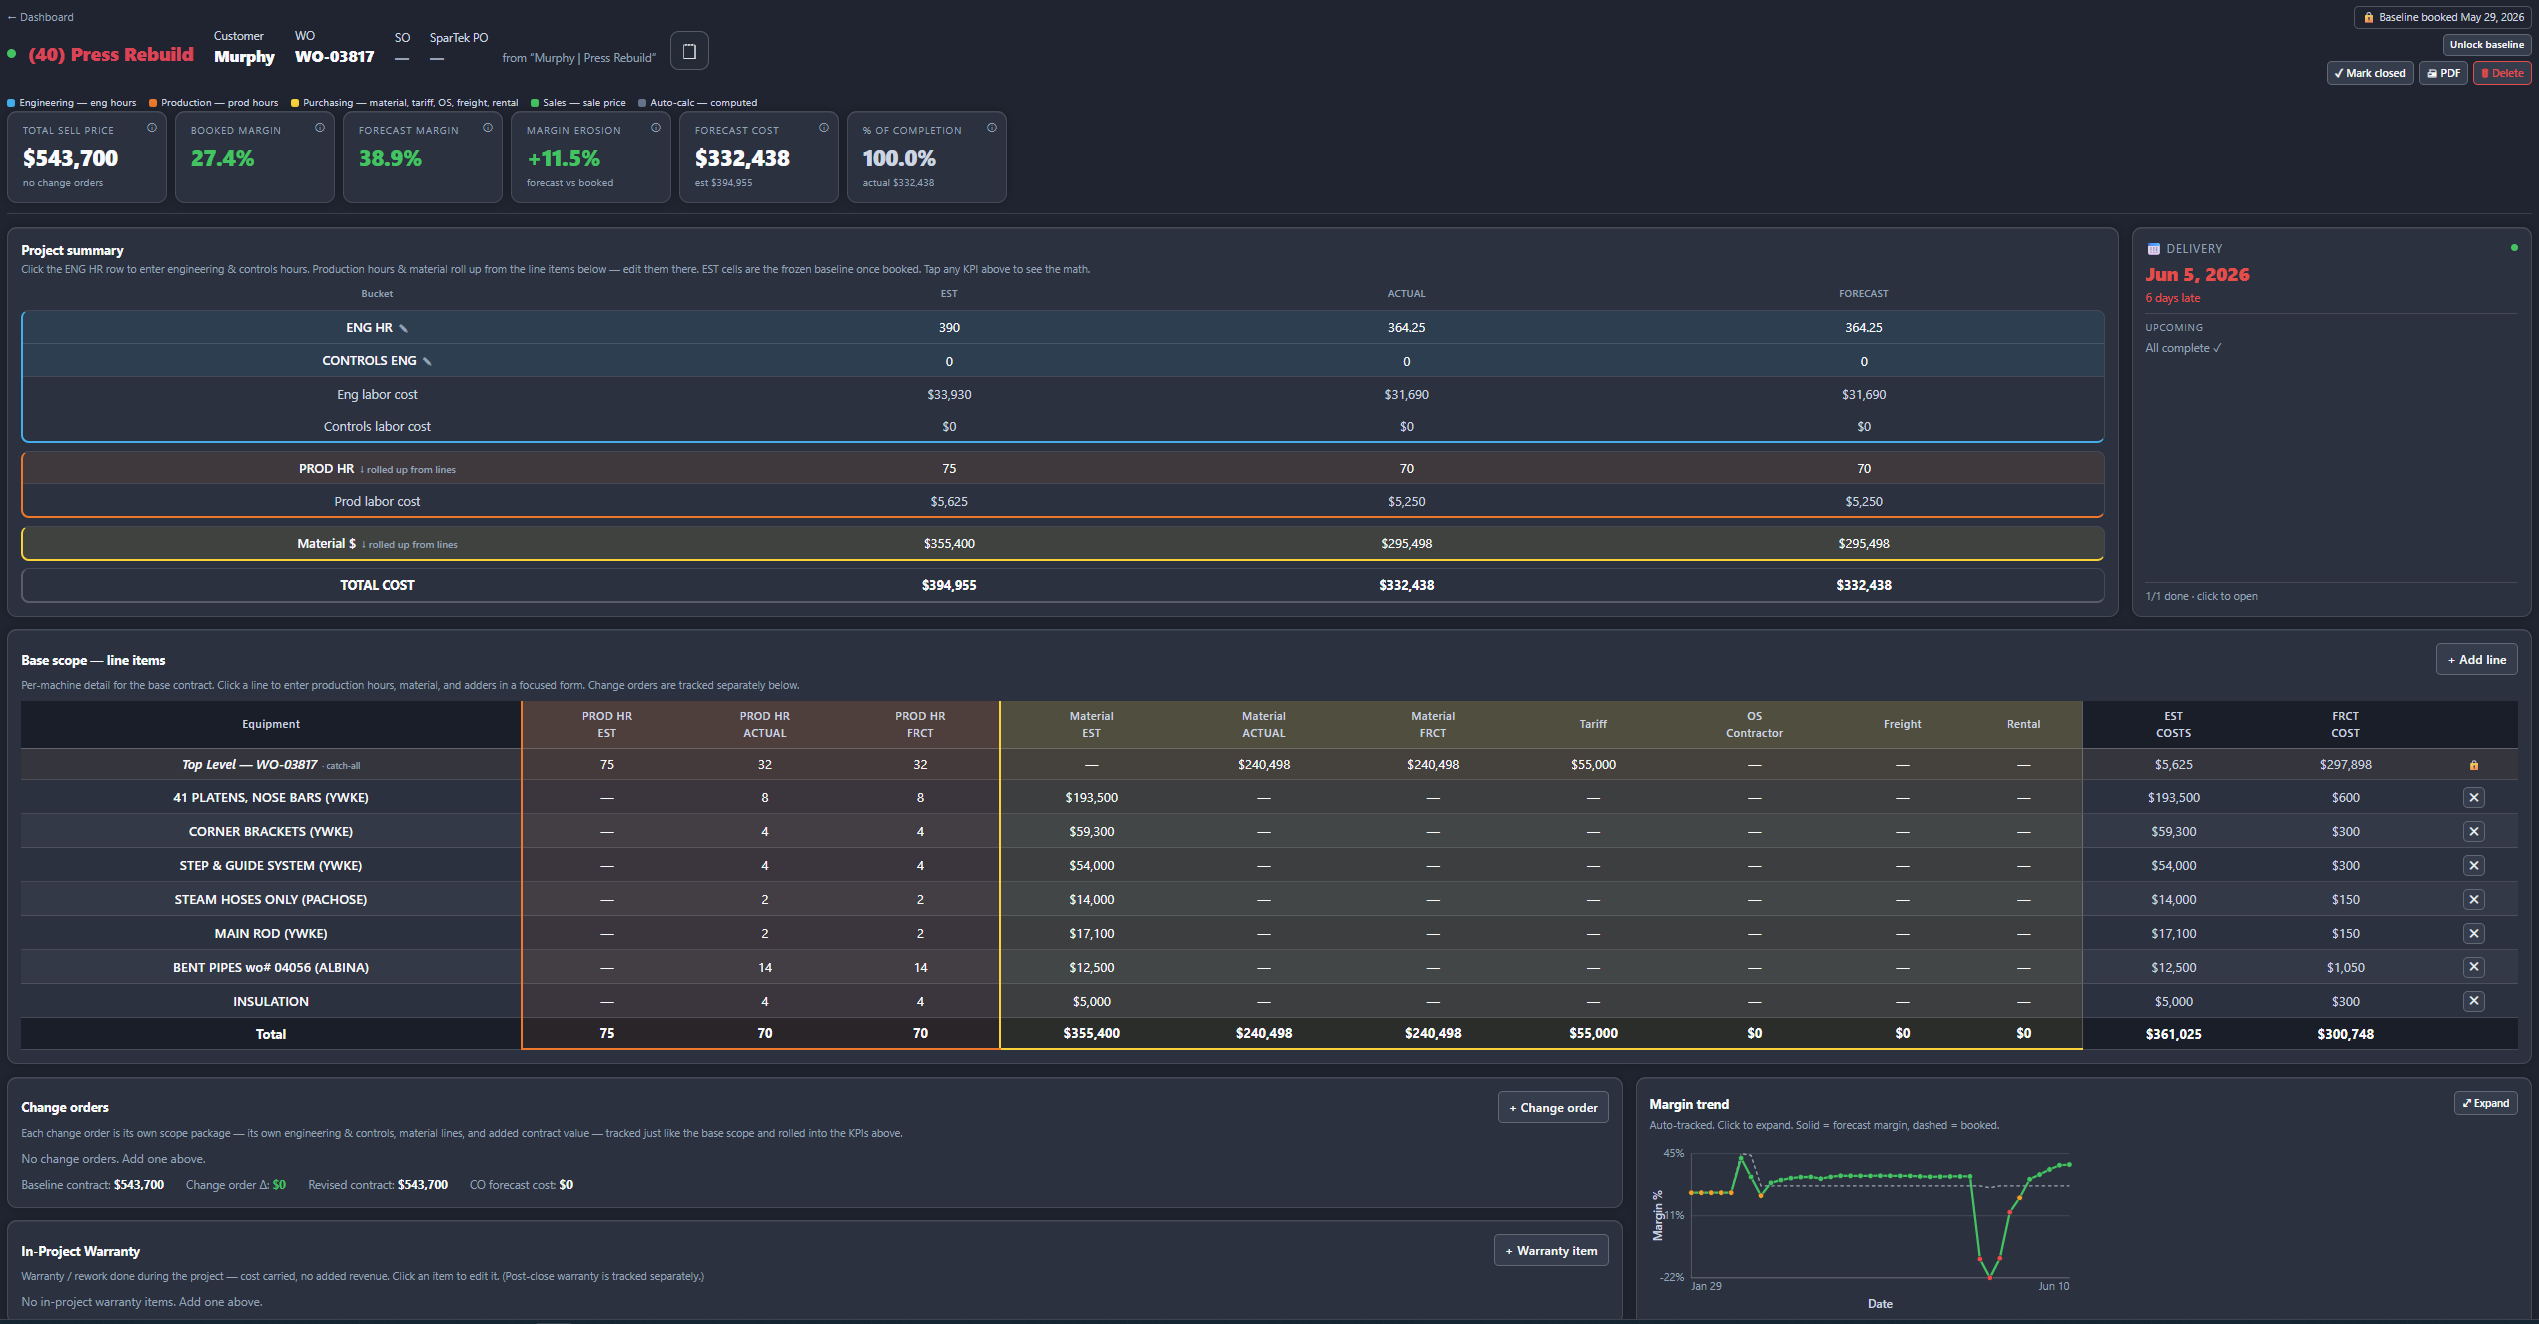Open the info icon on Total Sell Price card
Screen dimensions: 2539x1324
pos(152,128)
